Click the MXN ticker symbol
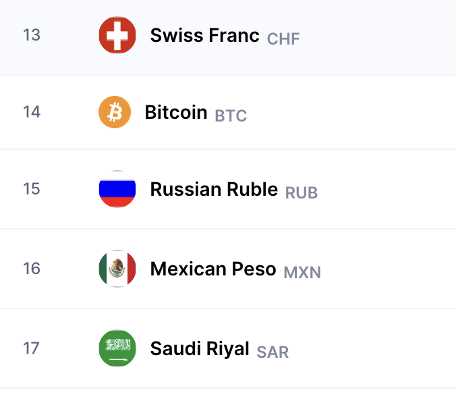The width and height of the screenshot is (456, 402). coord(302,272)
